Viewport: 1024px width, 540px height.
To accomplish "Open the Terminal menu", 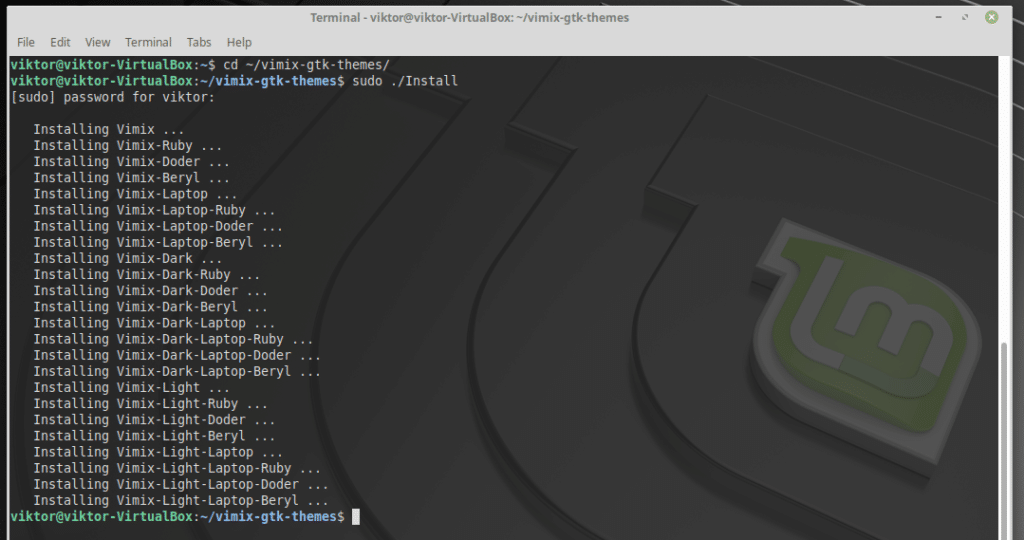I will [148, 42].
